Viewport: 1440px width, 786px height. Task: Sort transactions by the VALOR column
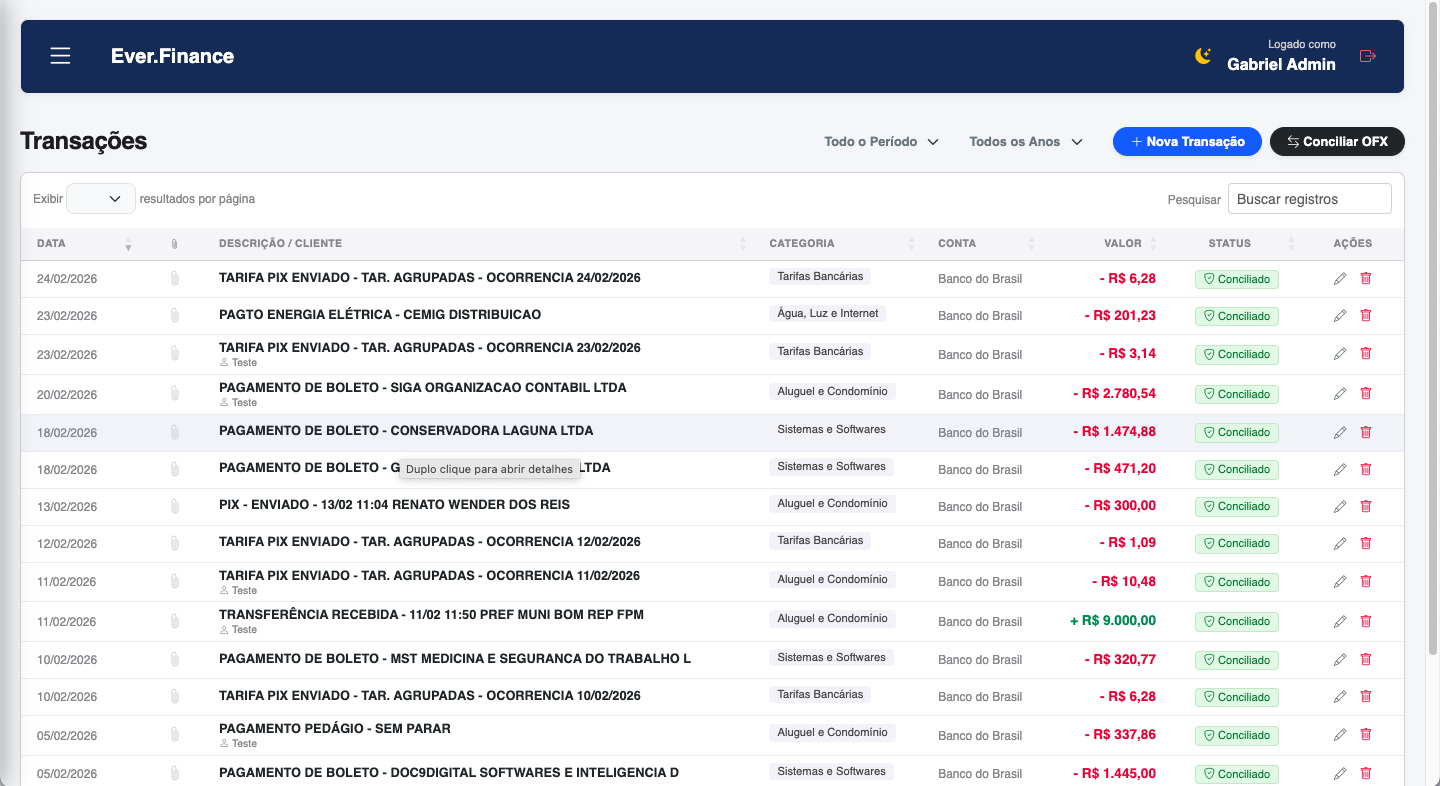coord(1120,243)
